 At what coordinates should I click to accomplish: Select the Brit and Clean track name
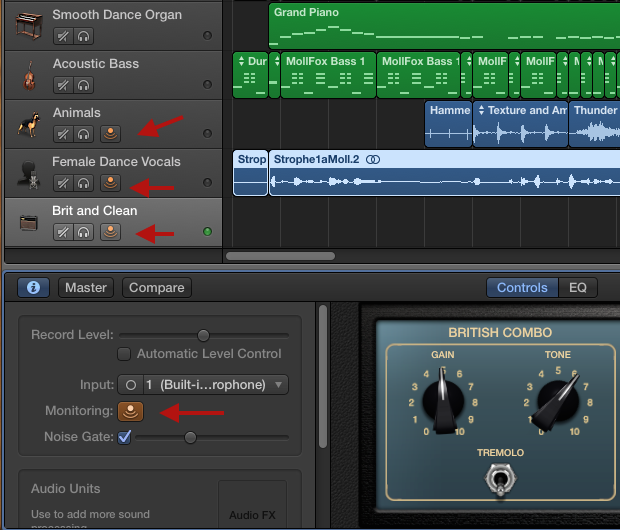95,211
